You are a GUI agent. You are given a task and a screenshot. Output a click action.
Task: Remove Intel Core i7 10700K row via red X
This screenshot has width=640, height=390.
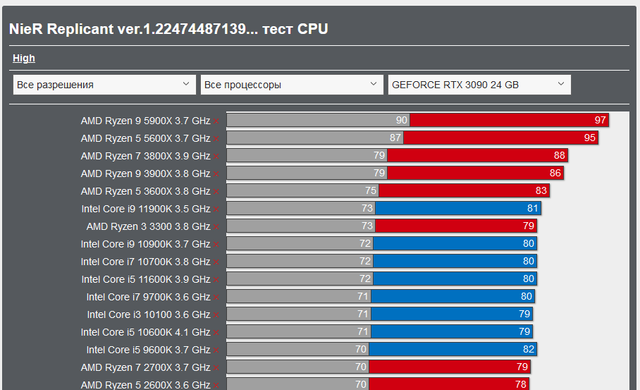click(216, 262)
